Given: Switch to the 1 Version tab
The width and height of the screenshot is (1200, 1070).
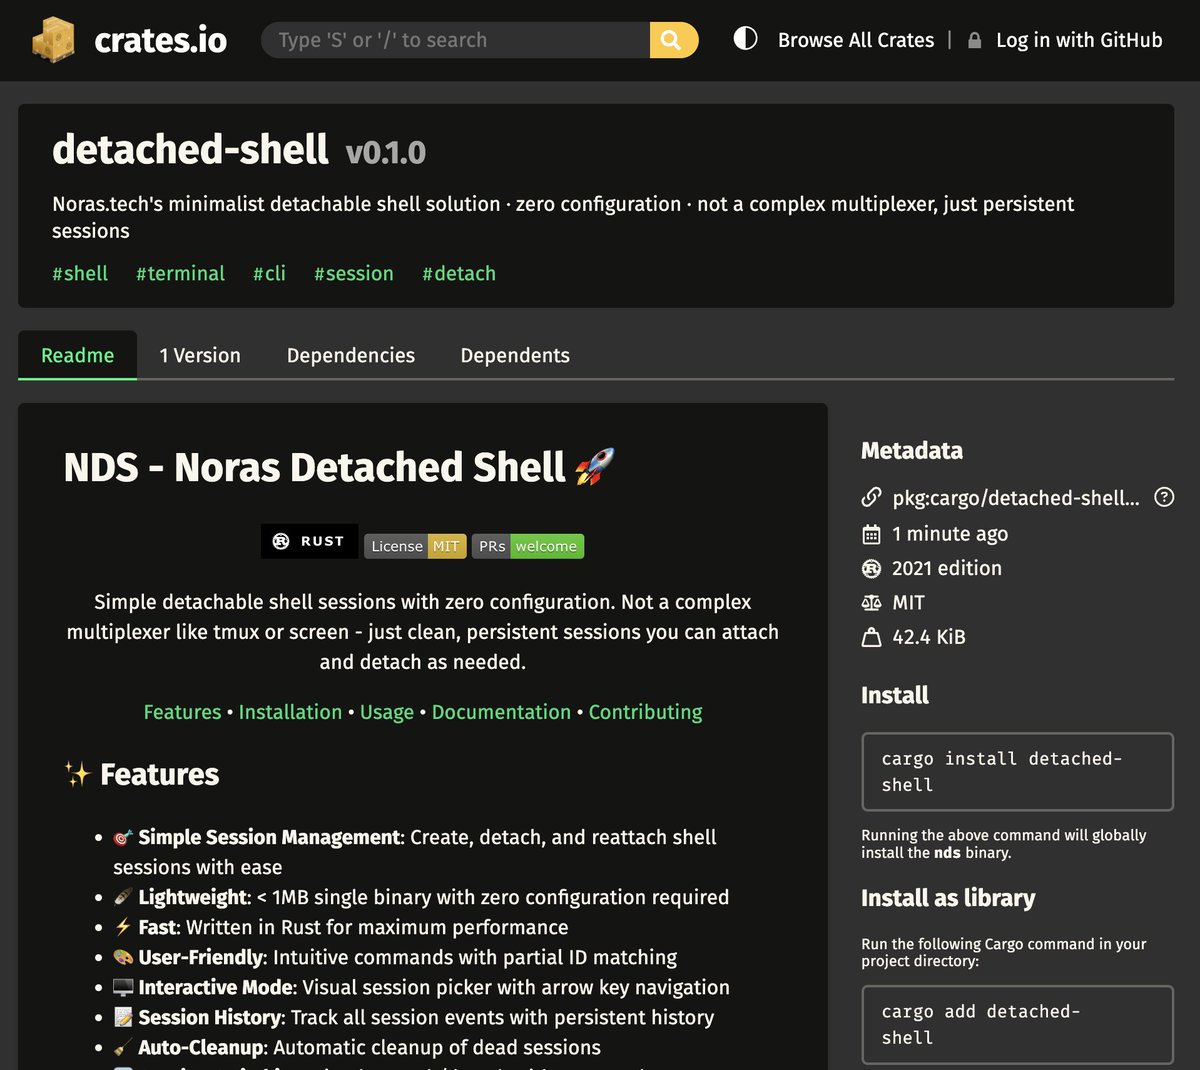Looking at the screenshot, I should click(200, 355).
